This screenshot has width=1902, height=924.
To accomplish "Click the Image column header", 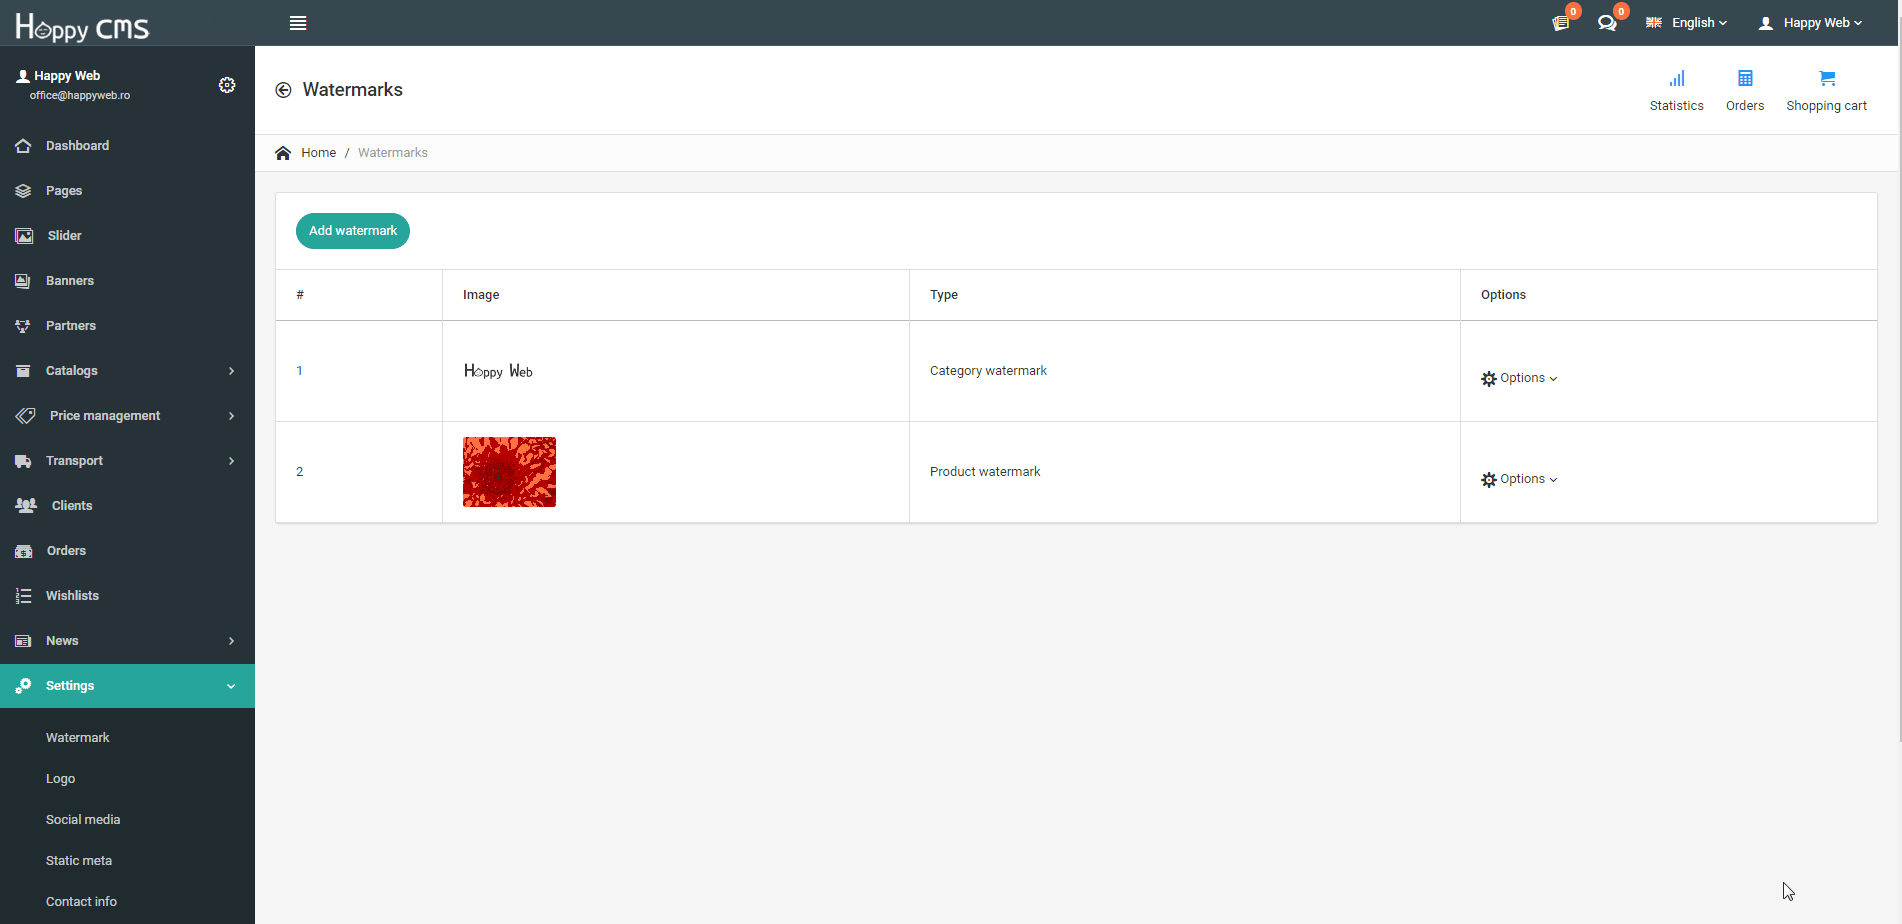I will pos(481,295).
